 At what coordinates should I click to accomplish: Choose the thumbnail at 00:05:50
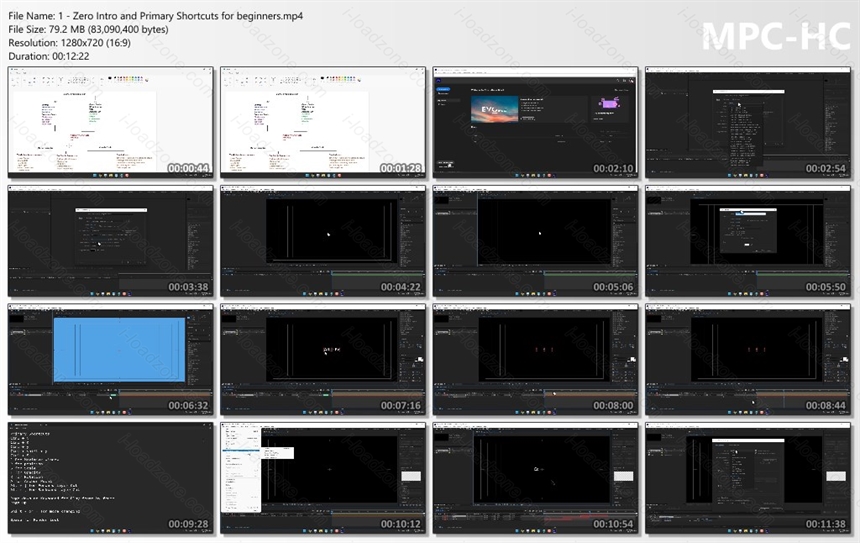[748, 241]
